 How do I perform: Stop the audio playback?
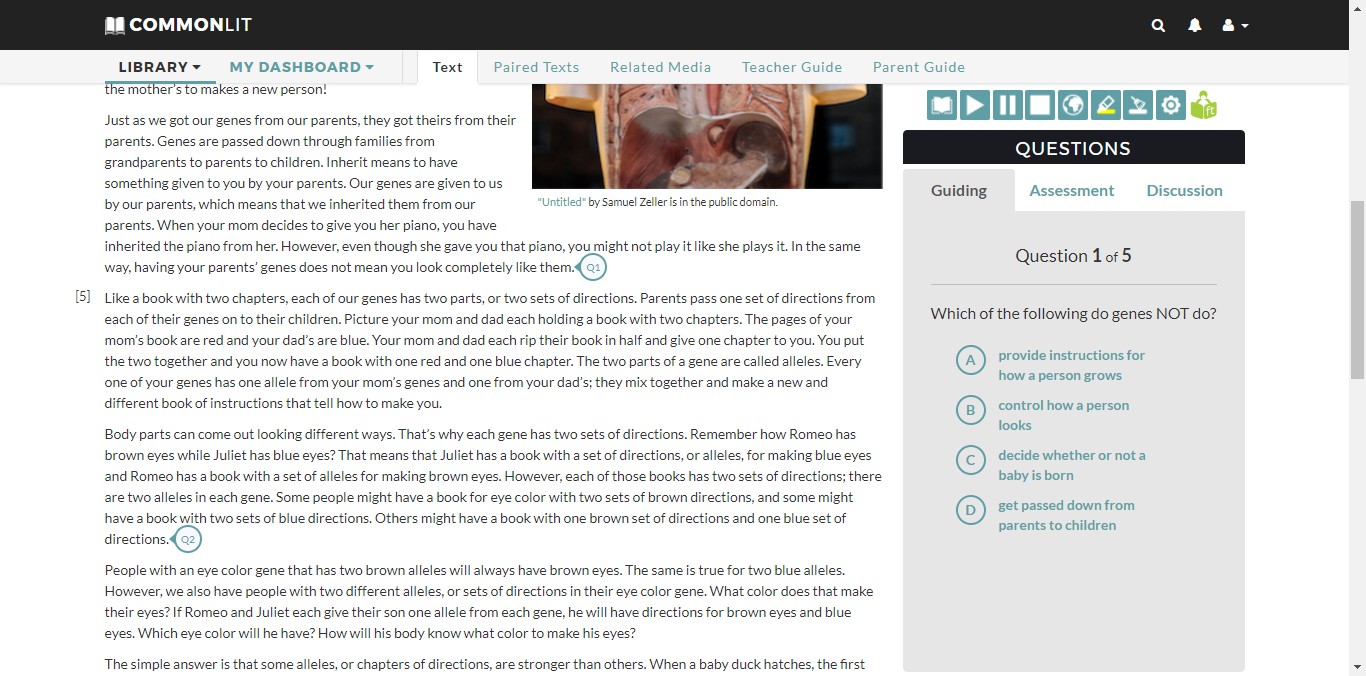pyautogui.click(x=1040, y=105)
